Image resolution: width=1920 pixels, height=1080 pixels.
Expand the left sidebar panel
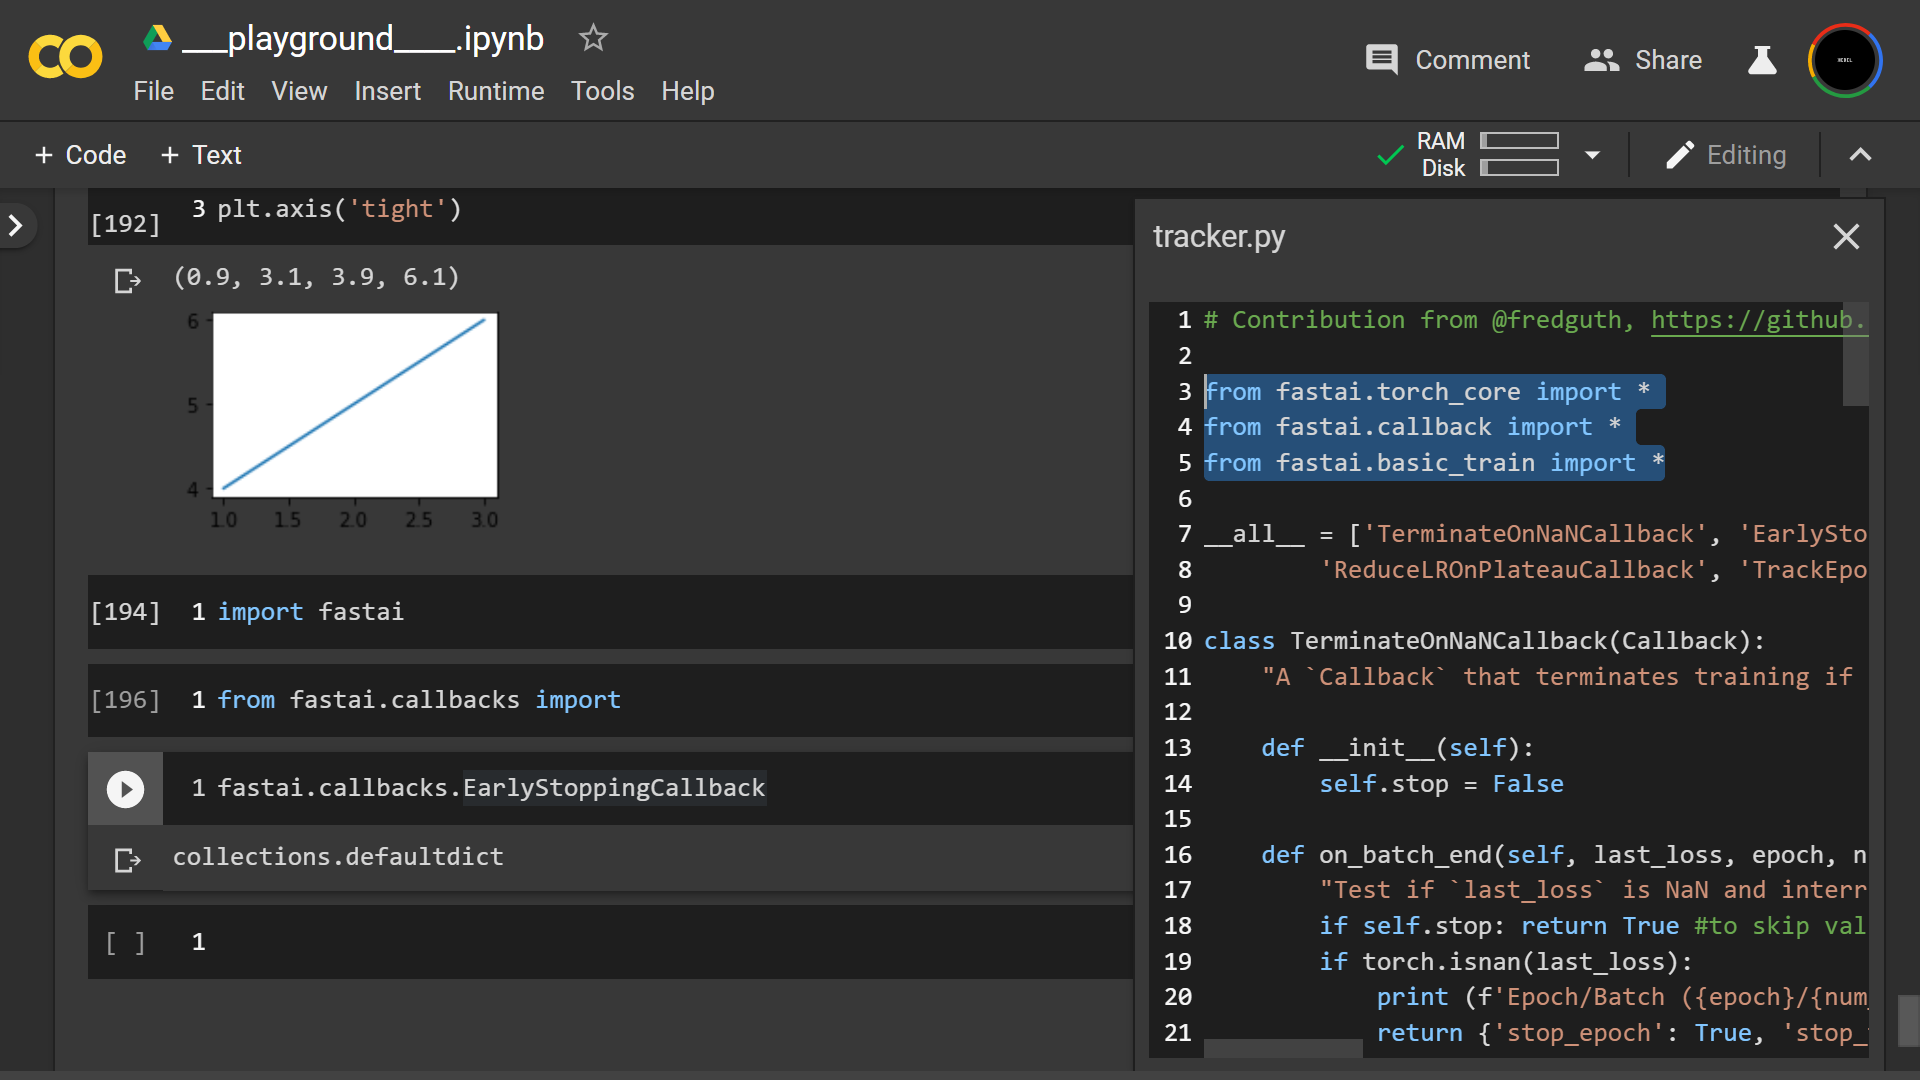click(16, 226)
